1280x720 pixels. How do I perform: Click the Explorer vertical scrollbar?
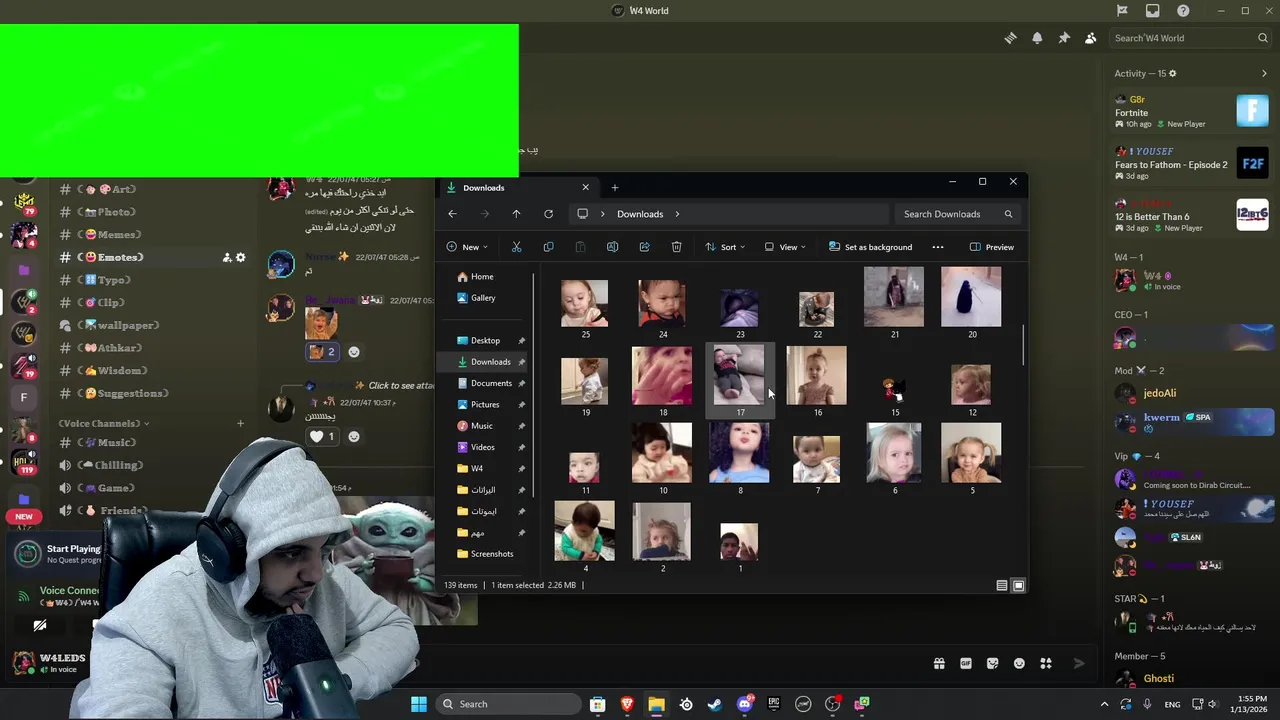(x=1023, y=345)
